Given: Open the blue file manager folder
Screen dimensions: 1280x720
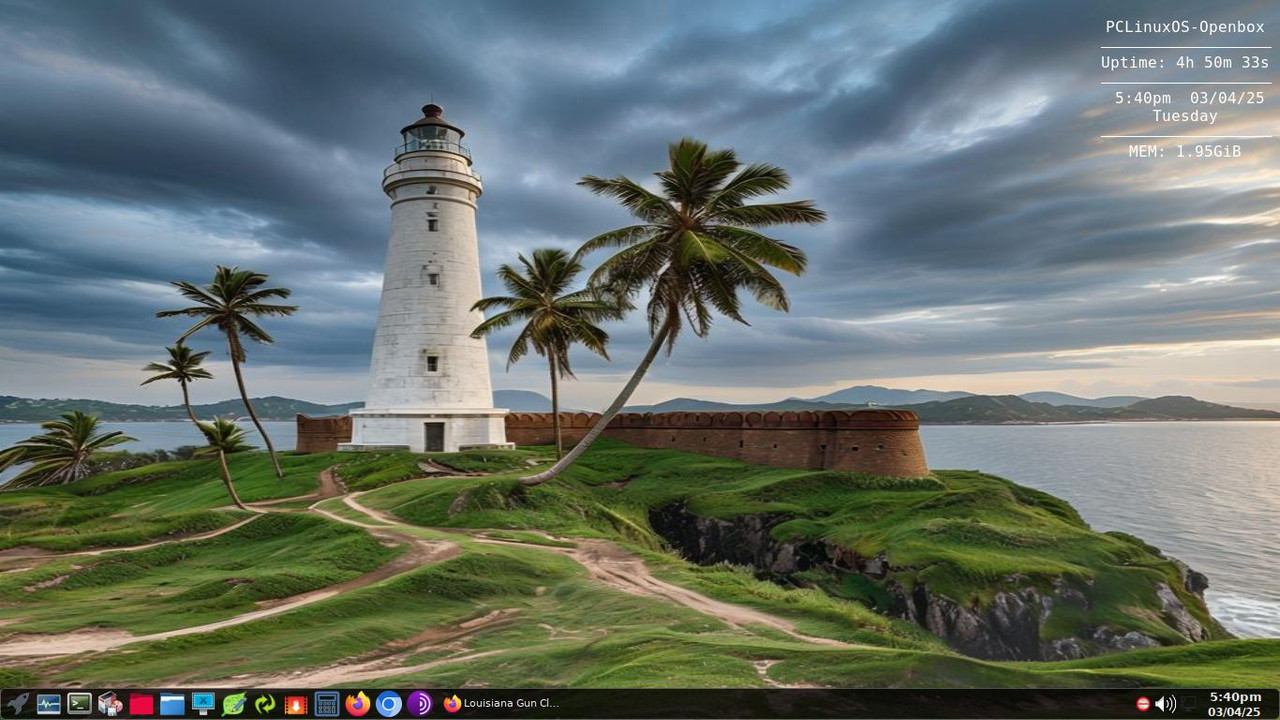Looking at the screenshot, I should pyautogui.click(x=172, y=704).
